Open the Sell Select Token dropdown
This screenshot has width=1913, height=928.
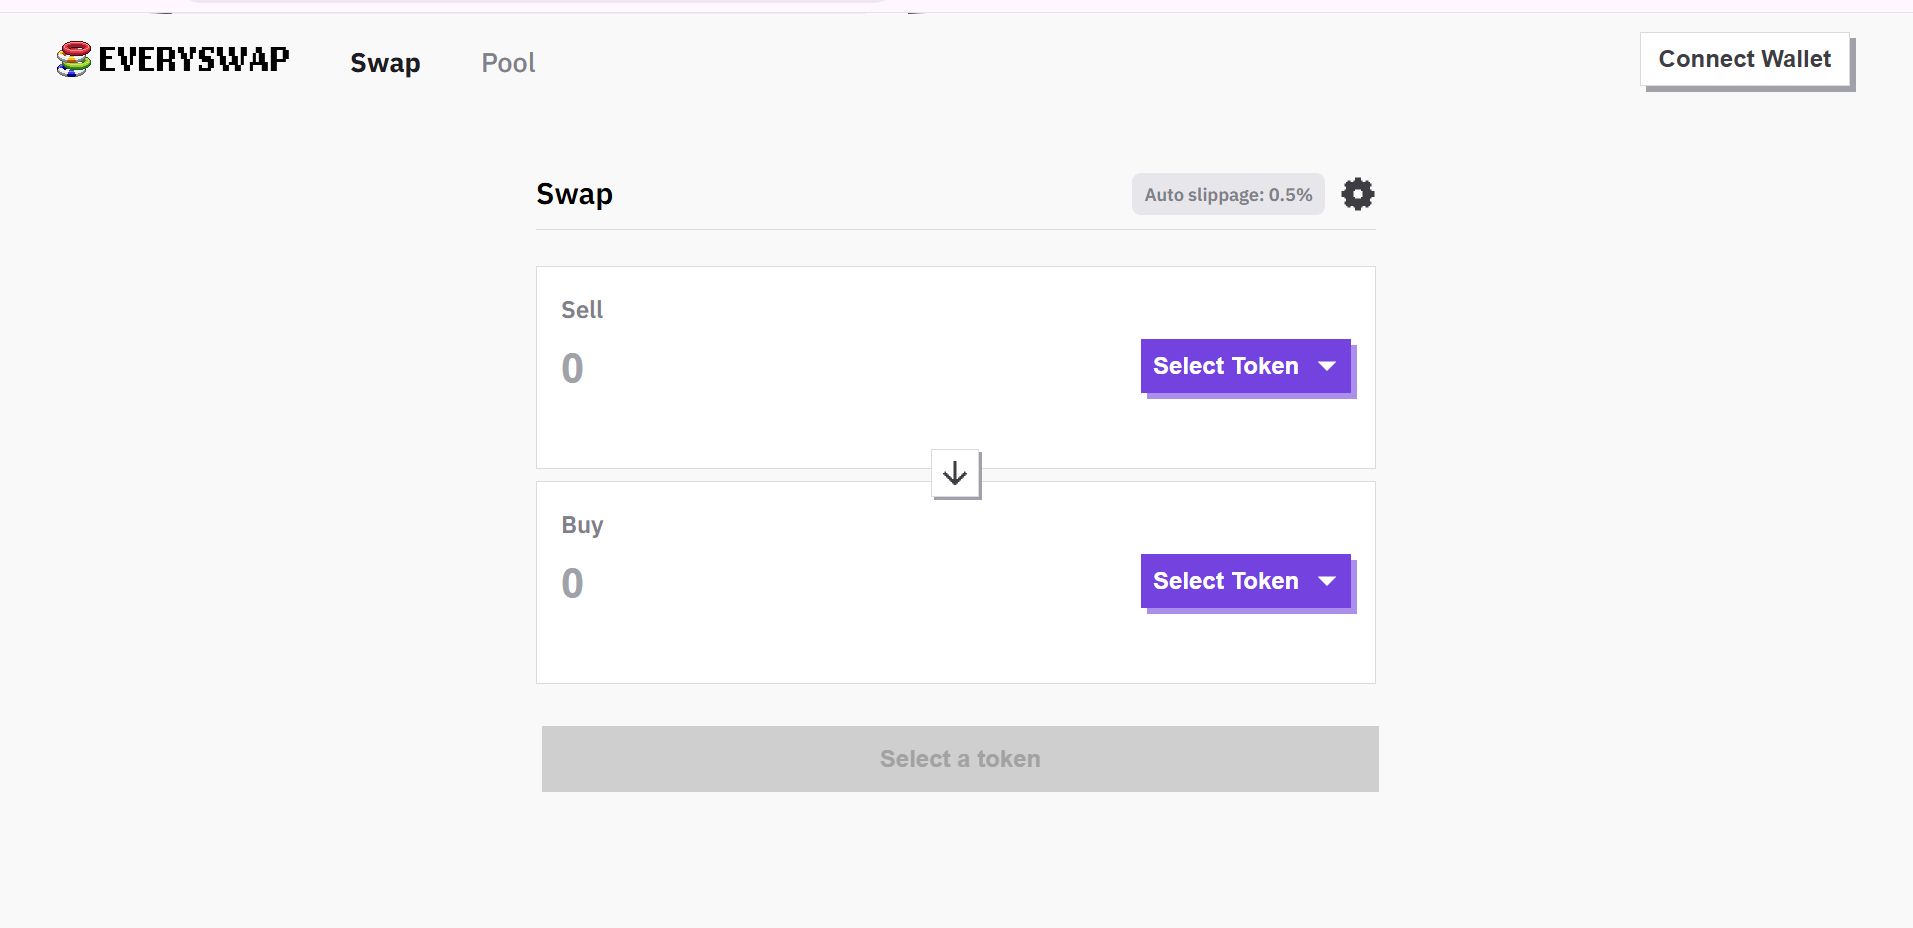(x=1226, y=366)
